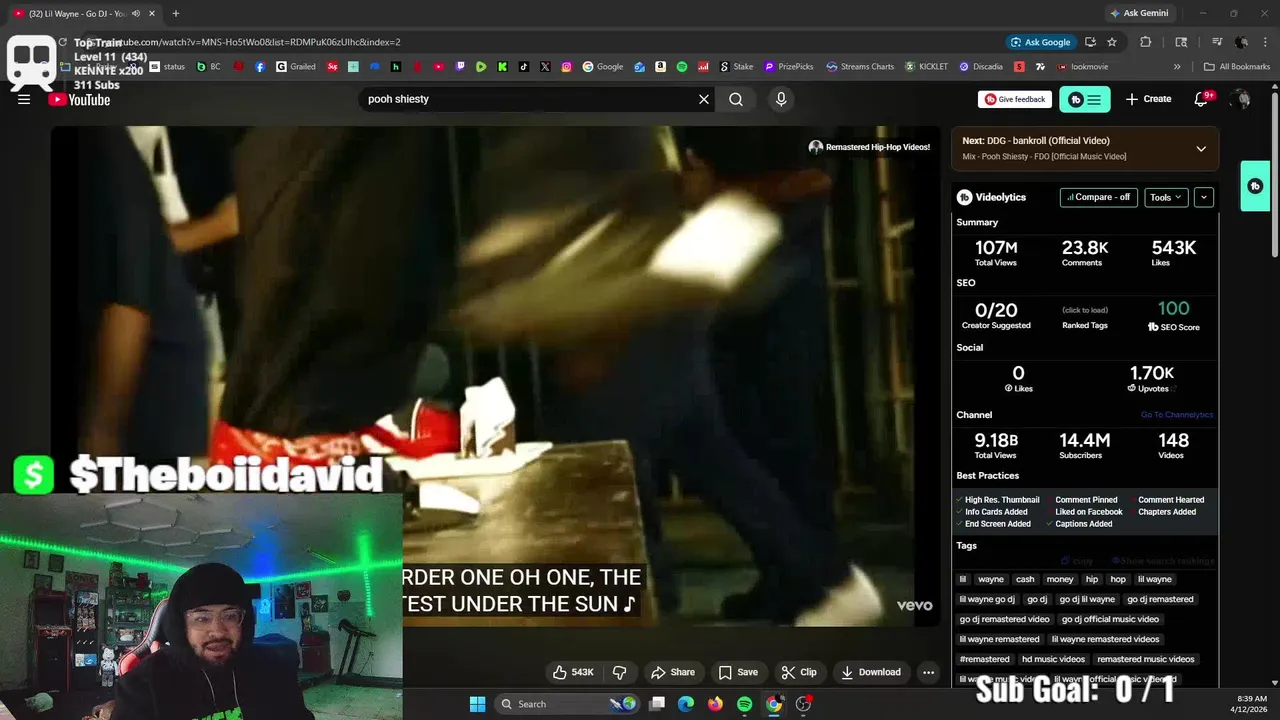This screenshot has width=1280, height=720.
Task: Click the TubeBuddy green side tab
Action: click(x=1255, y=186)
